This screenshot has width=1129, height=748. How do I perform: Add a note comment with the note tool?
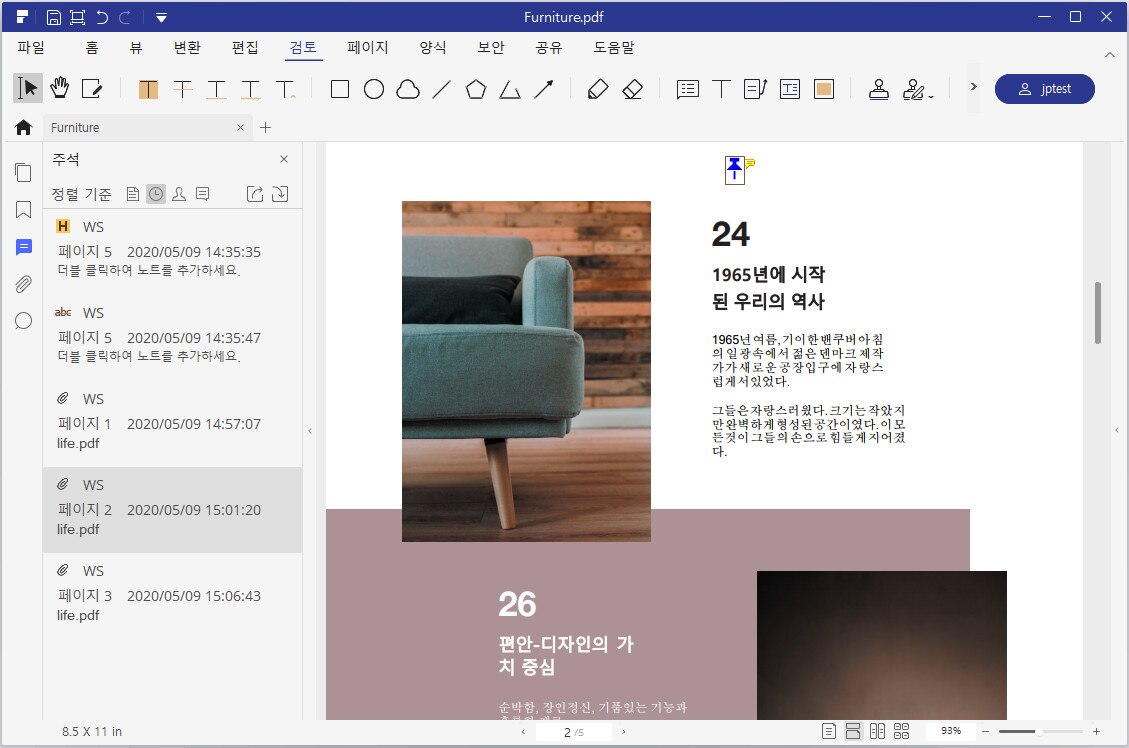[688, 89]
